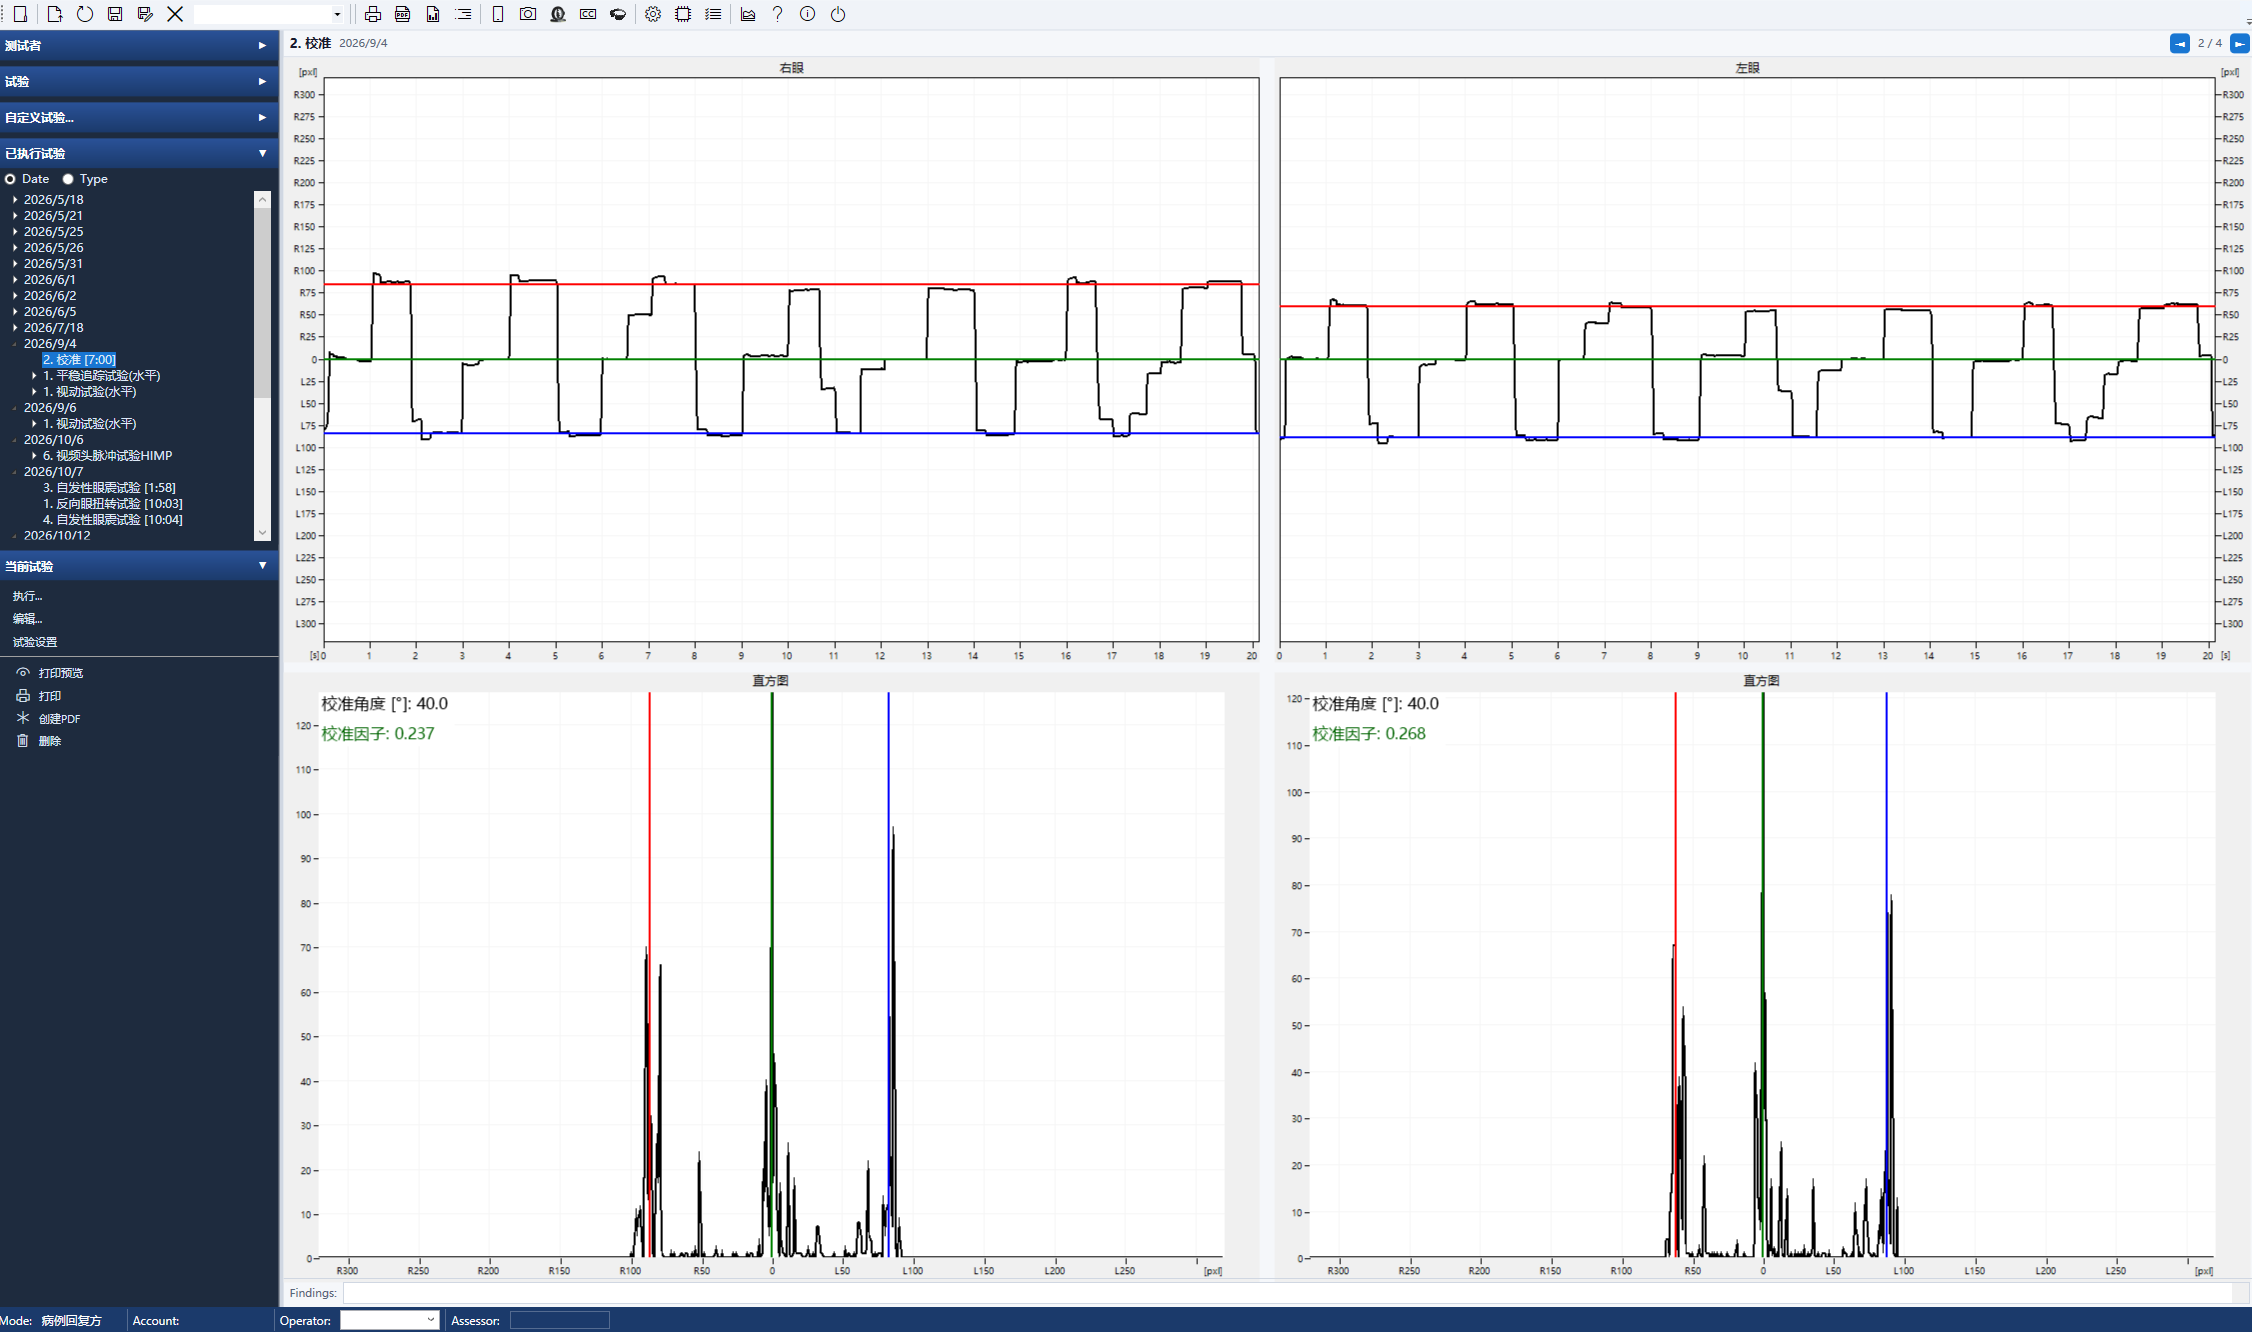Click the report chart document icon
Viewport: 2252px width, 1332px height.
pyautogui.click(x=433, y=14)
